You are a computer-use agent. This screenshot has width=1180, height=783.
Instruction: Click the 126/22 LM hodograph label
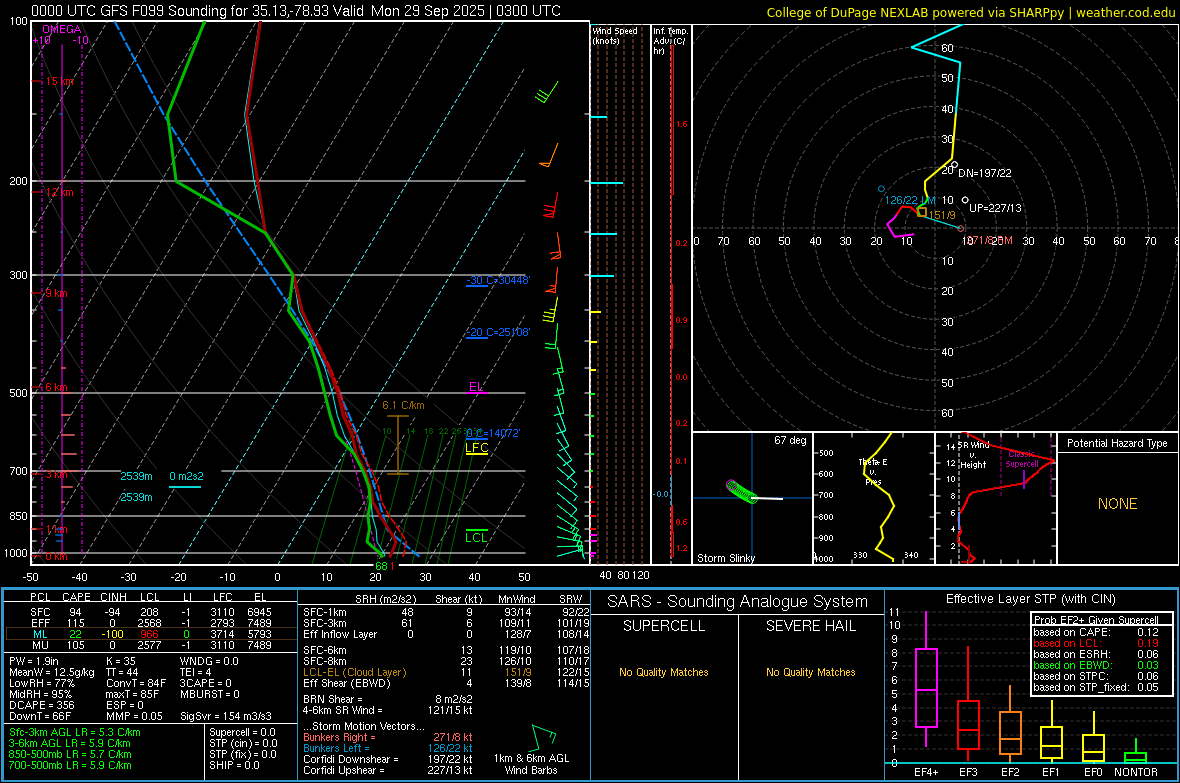click(x=910, y=200)
